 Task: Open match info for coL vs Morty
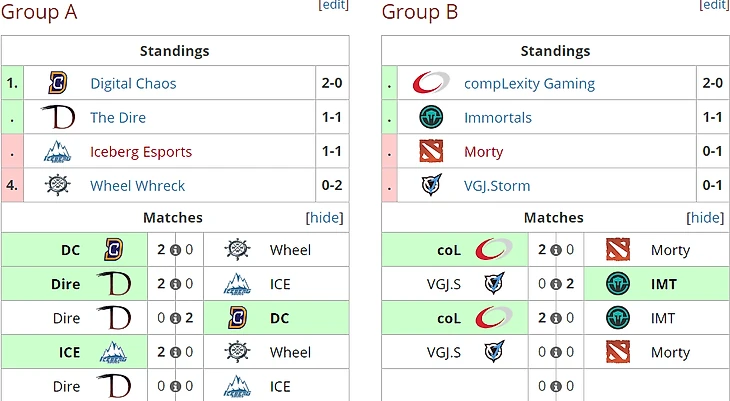pos(555,250)
